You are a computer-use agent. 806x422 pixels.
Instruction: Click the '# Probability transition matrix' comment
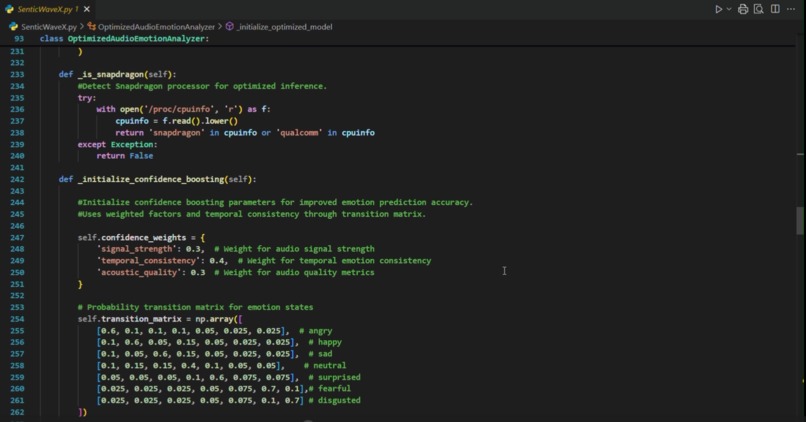click(195, 307)
